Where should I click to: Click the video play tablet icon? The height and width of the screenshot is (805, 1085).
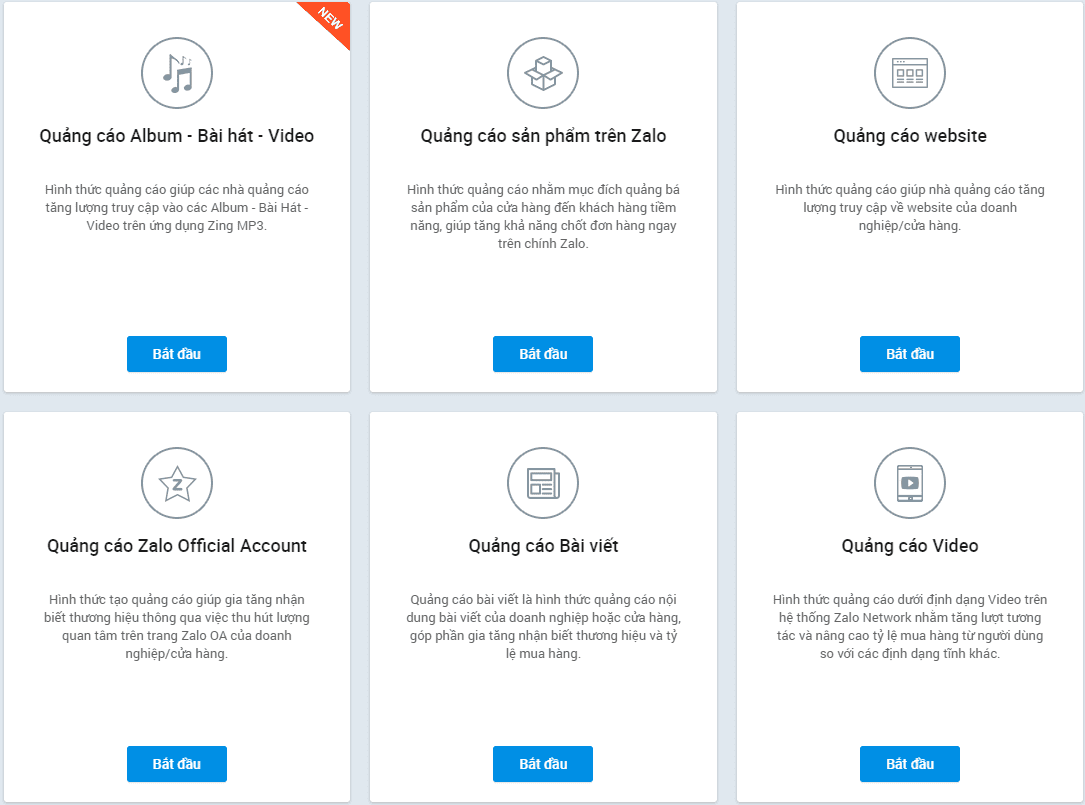pyautogui.click(x=910, y=483)
